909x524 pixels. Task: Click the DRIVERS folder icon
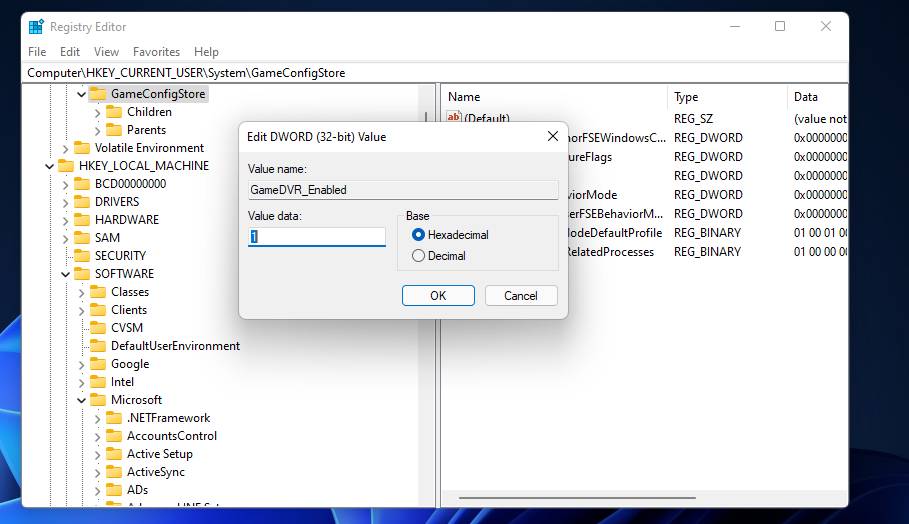[82, 202]
